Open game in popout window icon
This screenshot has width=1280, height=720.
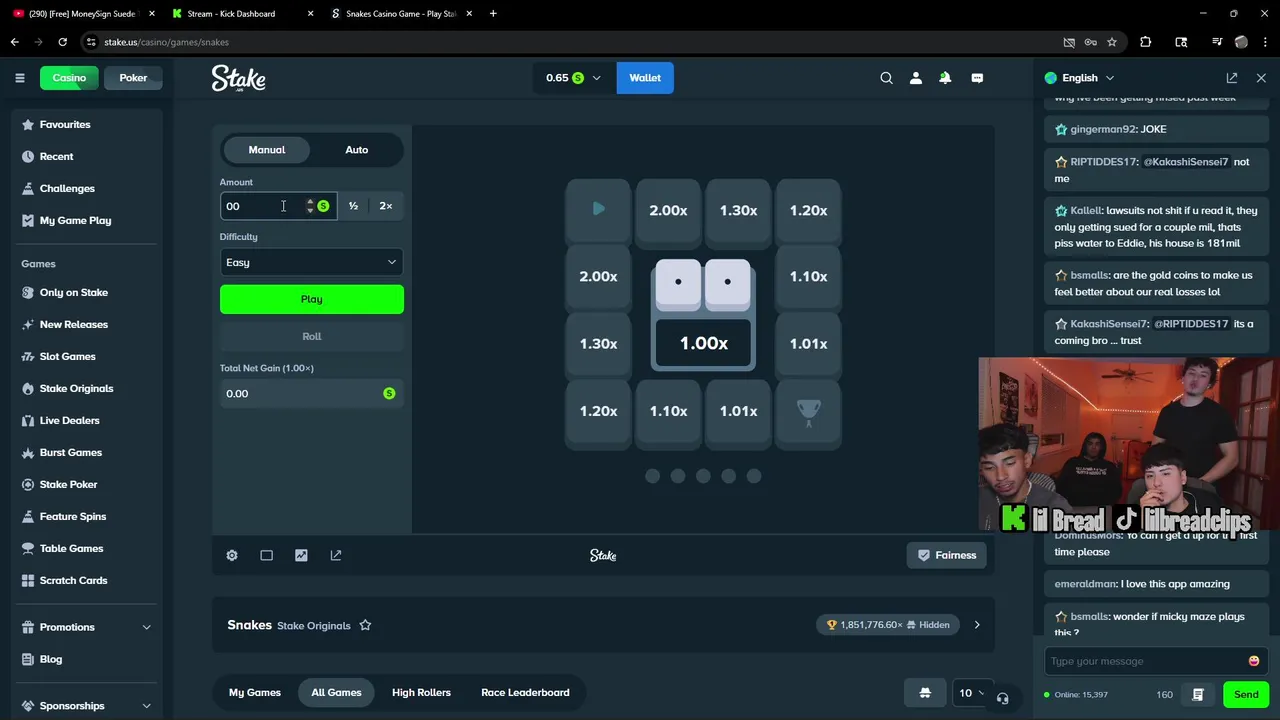(336, 555)
